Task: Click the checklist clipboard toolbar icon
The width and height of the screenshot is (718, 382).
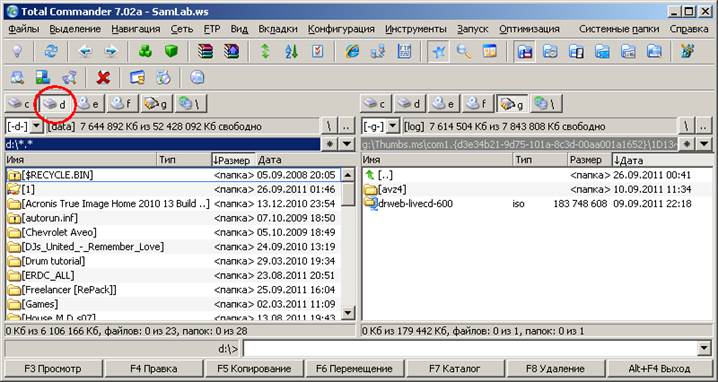Action: pos(317,51)
